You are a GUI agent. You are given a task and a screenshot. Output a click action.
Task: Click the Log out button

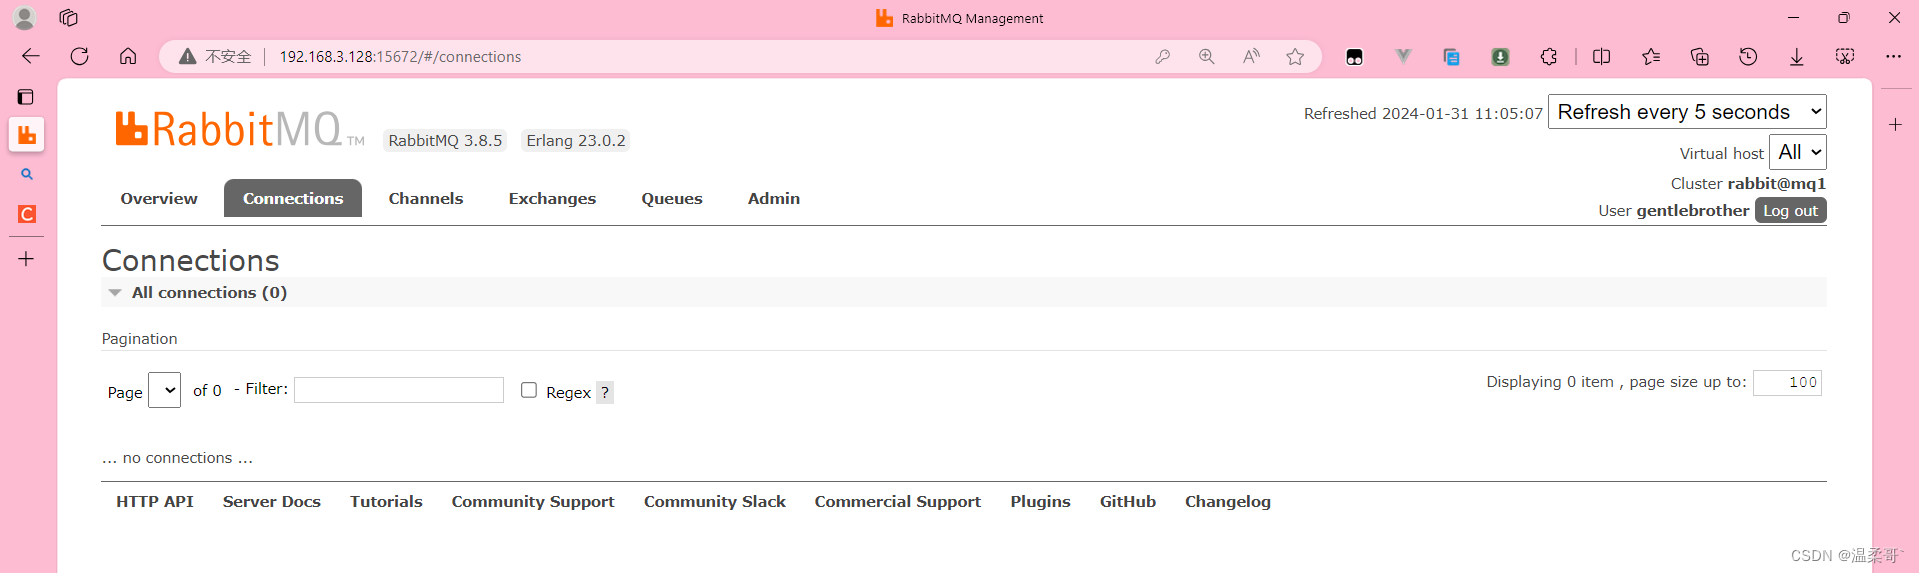tap(1790, 211)
